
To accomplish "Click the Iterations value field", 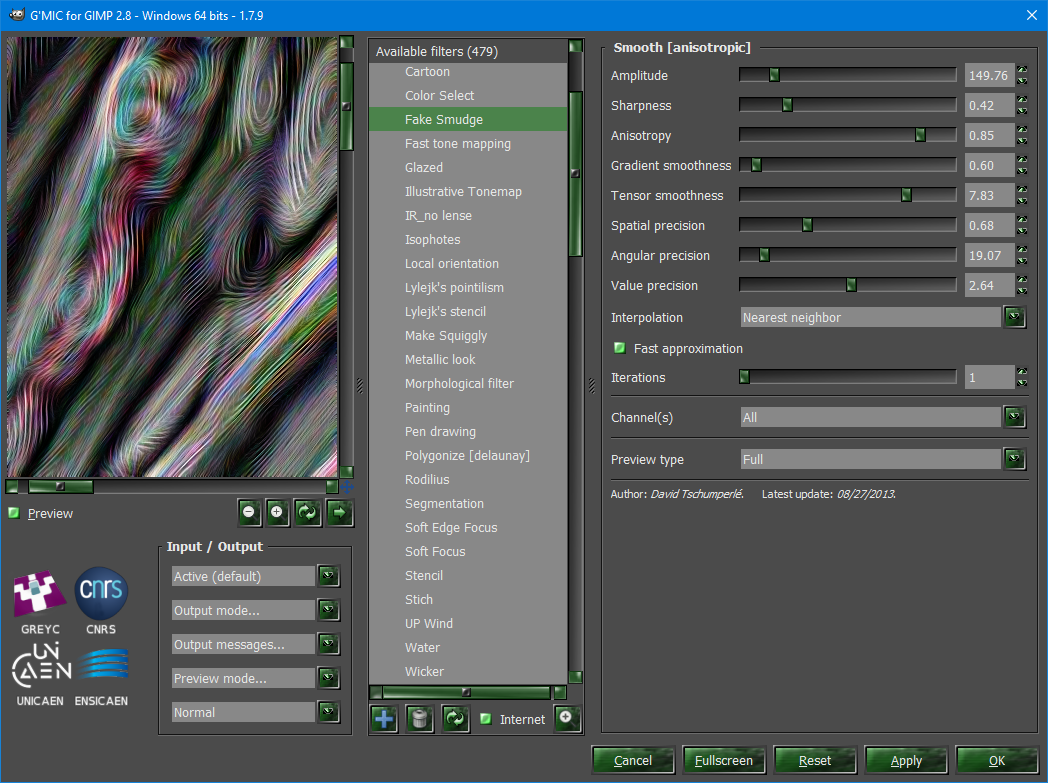I will pyautogui.click(x=989, y=377).
